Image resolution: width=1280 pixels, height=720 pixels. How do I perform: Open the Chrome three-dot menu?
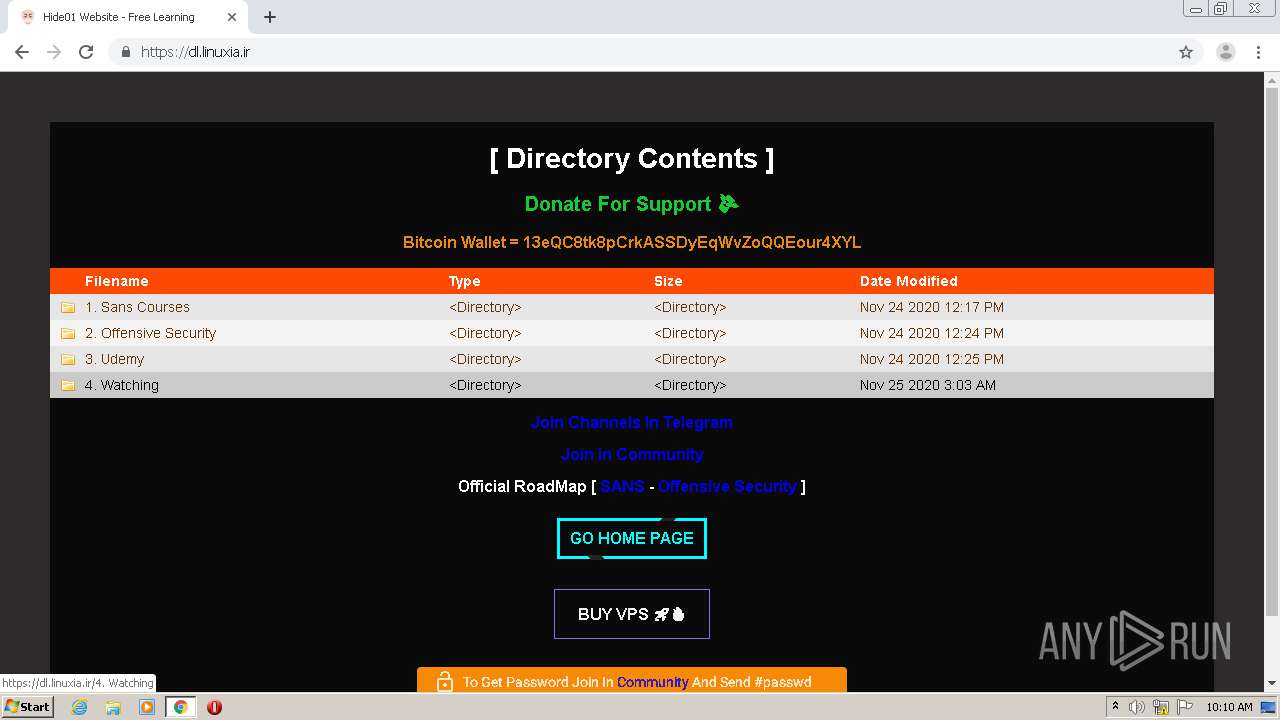pyautogui.click(x=1258, y=52)
